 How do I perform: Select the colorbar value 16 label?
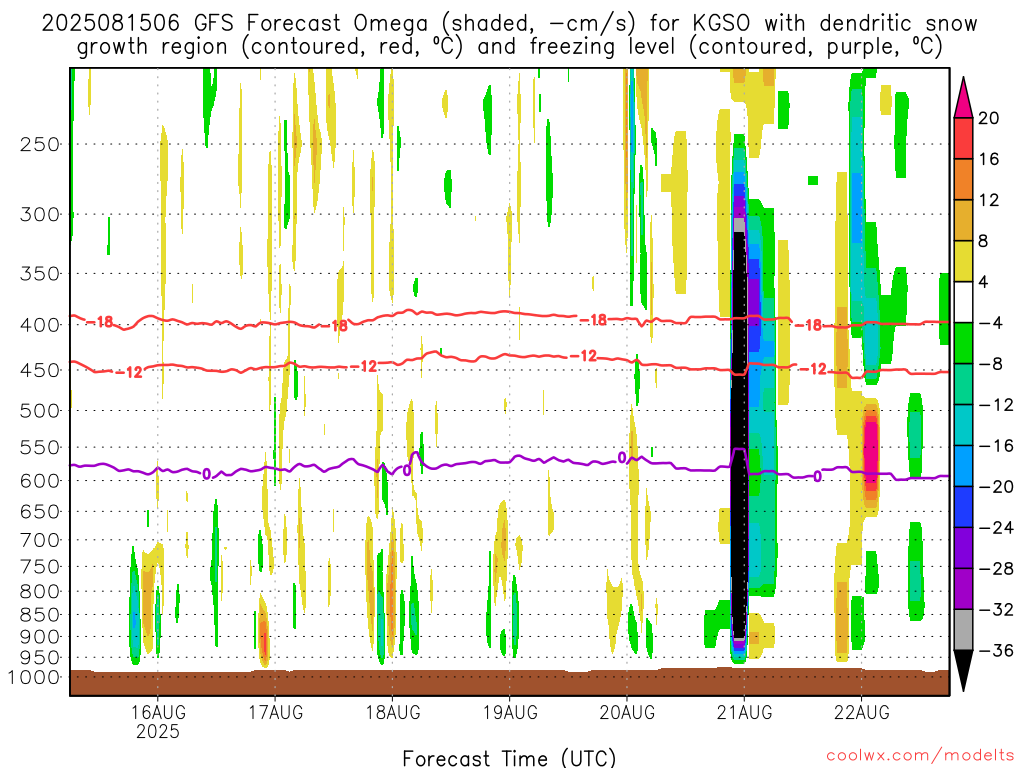989,159
